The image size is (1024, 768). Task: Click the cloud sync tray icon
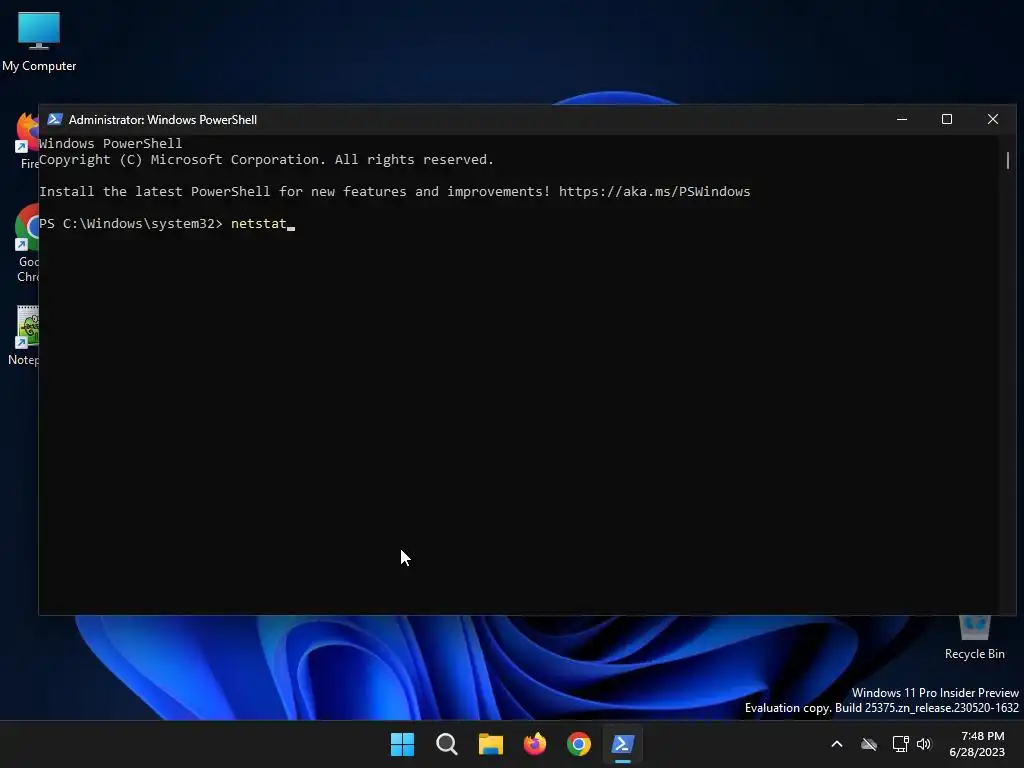pyautogui.click(x=869, y=744)
